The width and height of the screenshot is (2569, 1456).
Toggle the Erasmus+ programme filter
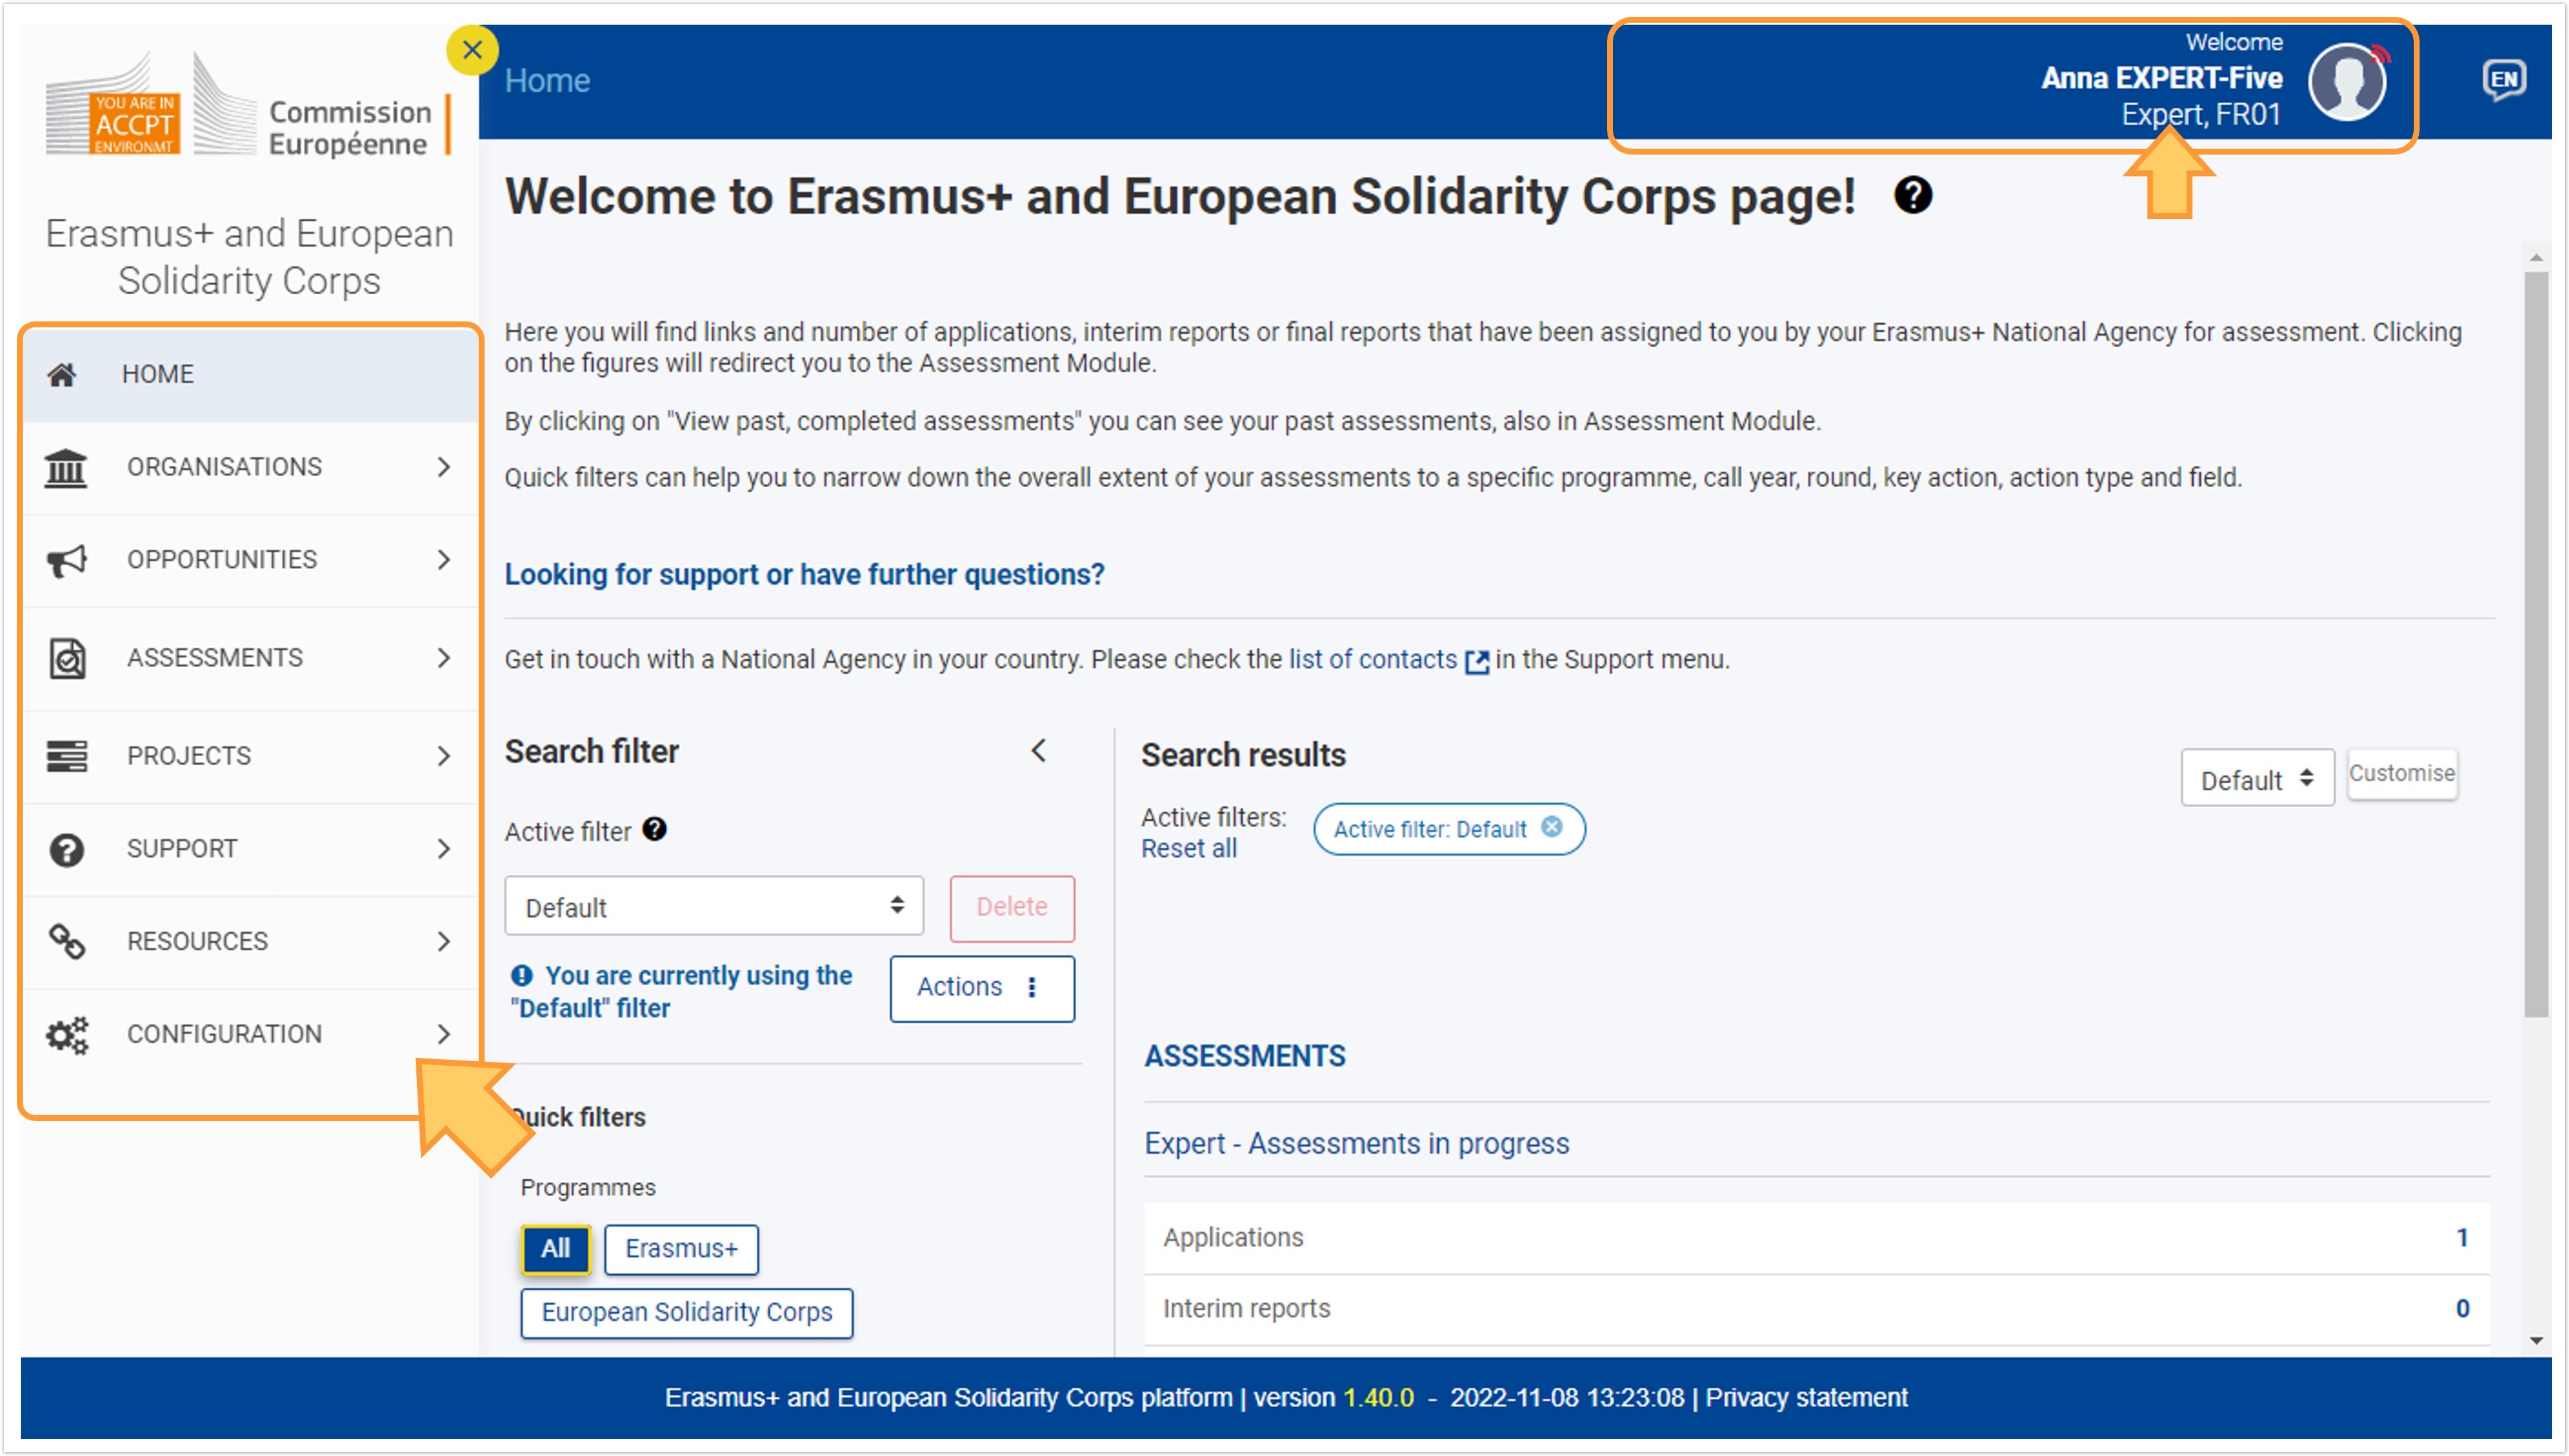681,1248
